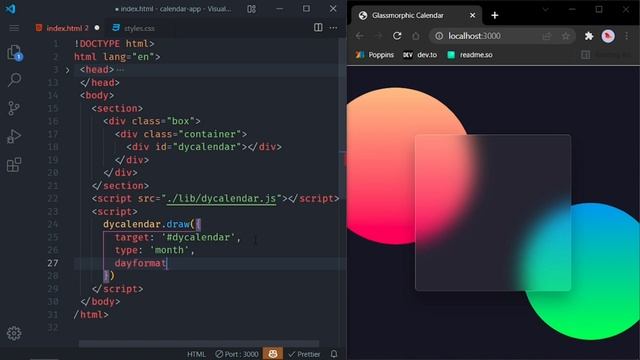
Task: Open the Search panel in VS Code
Action: click(x=15, y=80)
